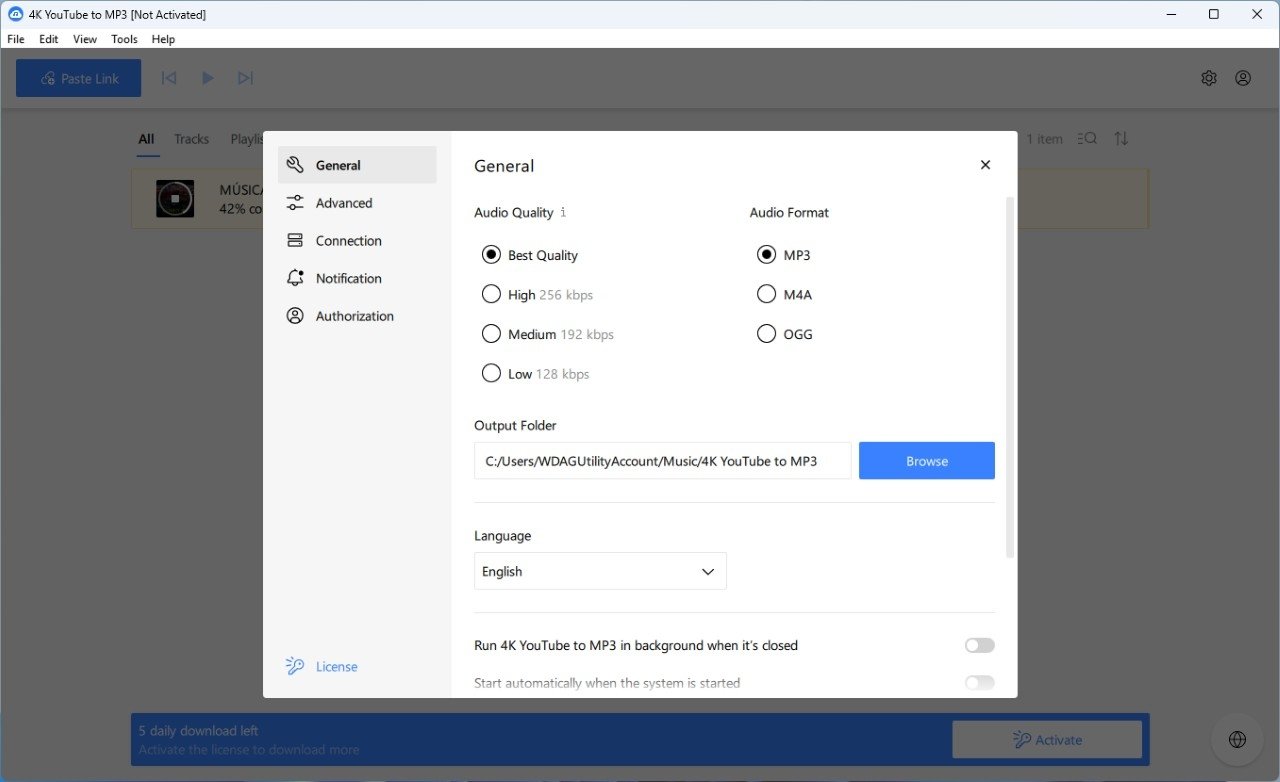
Task: Open the View menu
Action: (x=85, y=39)
